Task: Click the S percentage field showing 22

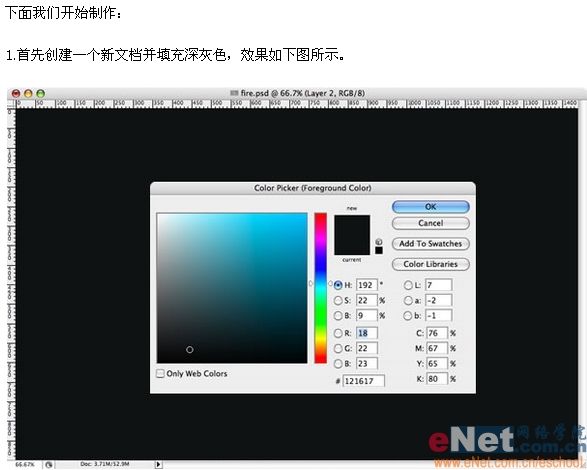Action: (367, 300)
